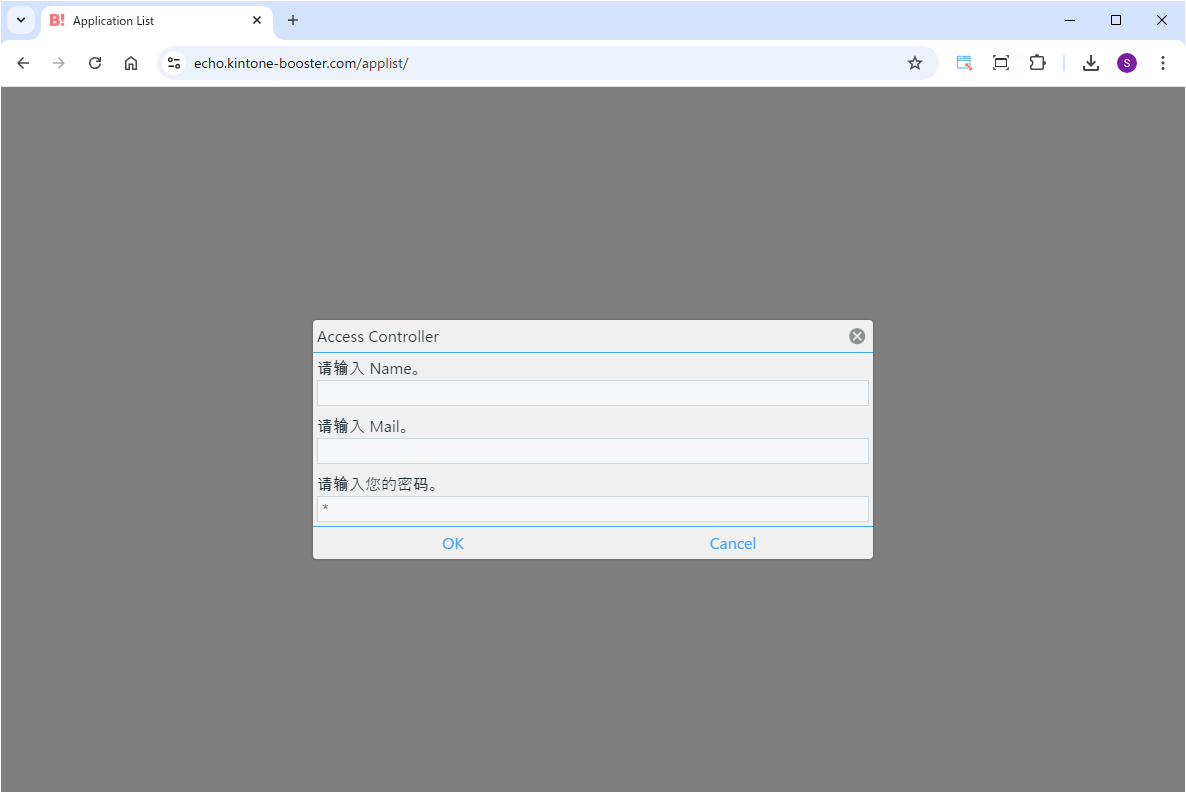Focus the Mail input field
This screenshot has height=793, width=1186.
[592, 451]
